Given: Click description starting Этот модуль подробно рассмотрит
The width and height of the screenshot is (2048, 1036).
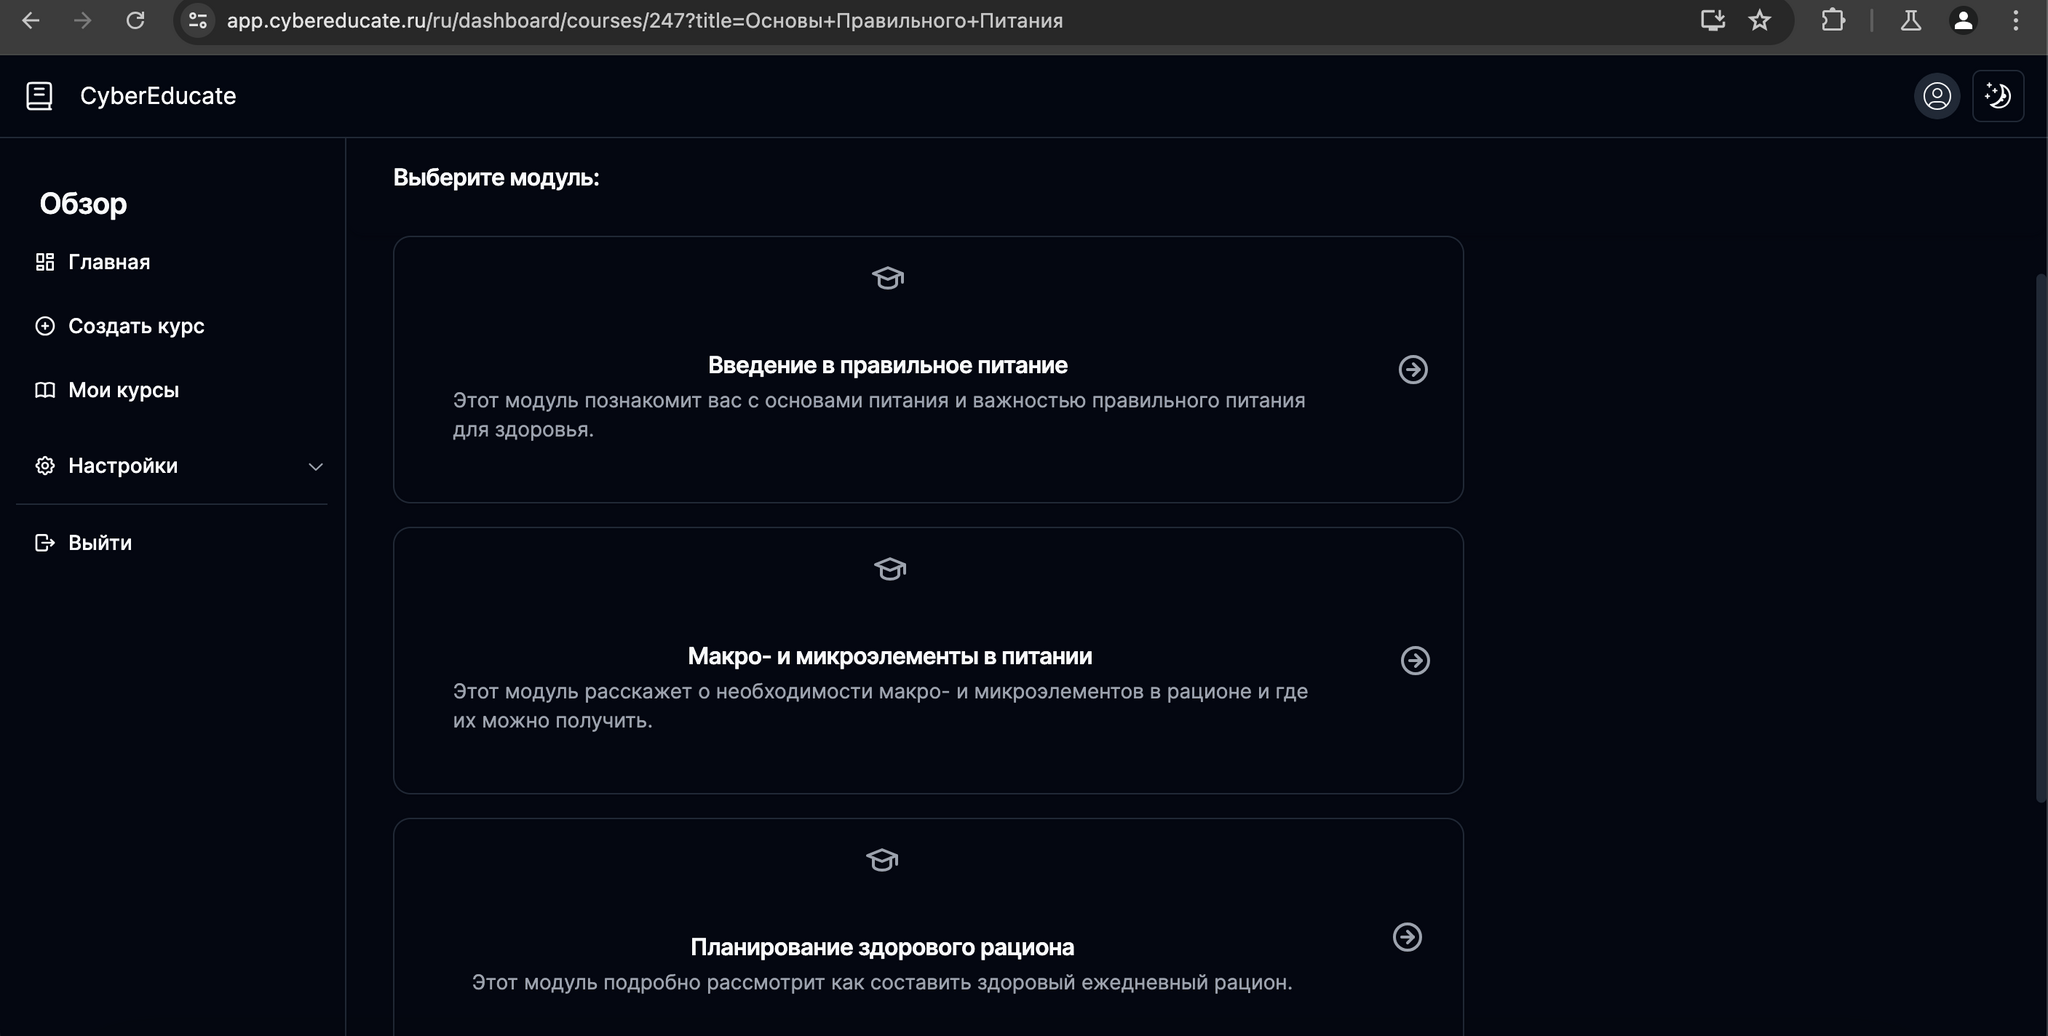Looking at the screenshot, I should 882,983.
